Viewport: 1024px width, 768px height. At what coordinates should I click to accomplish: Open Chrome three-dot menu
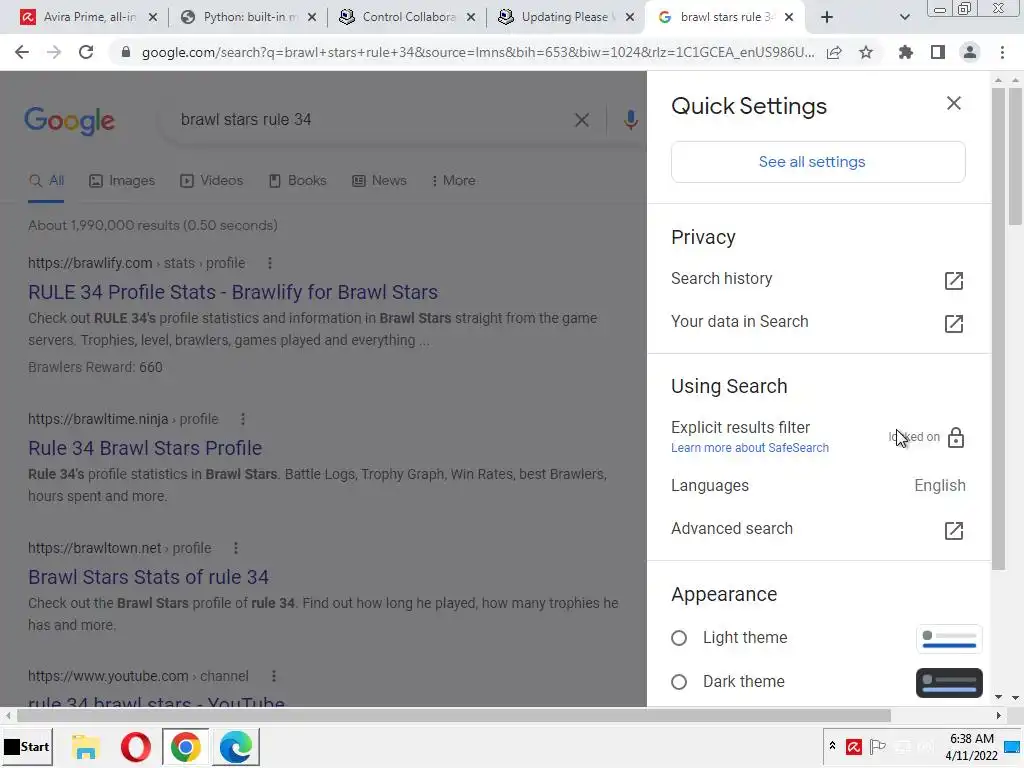(1002, 52)
